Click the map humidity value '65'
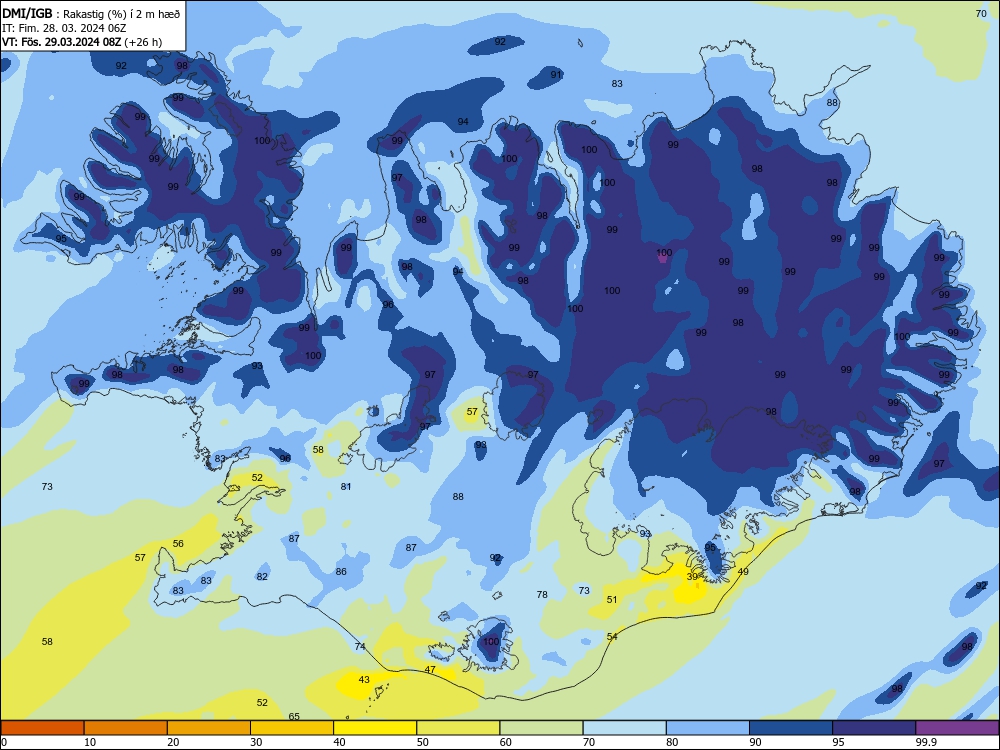1000x750 pixels. pyautogui.click(x=294, y=716)
